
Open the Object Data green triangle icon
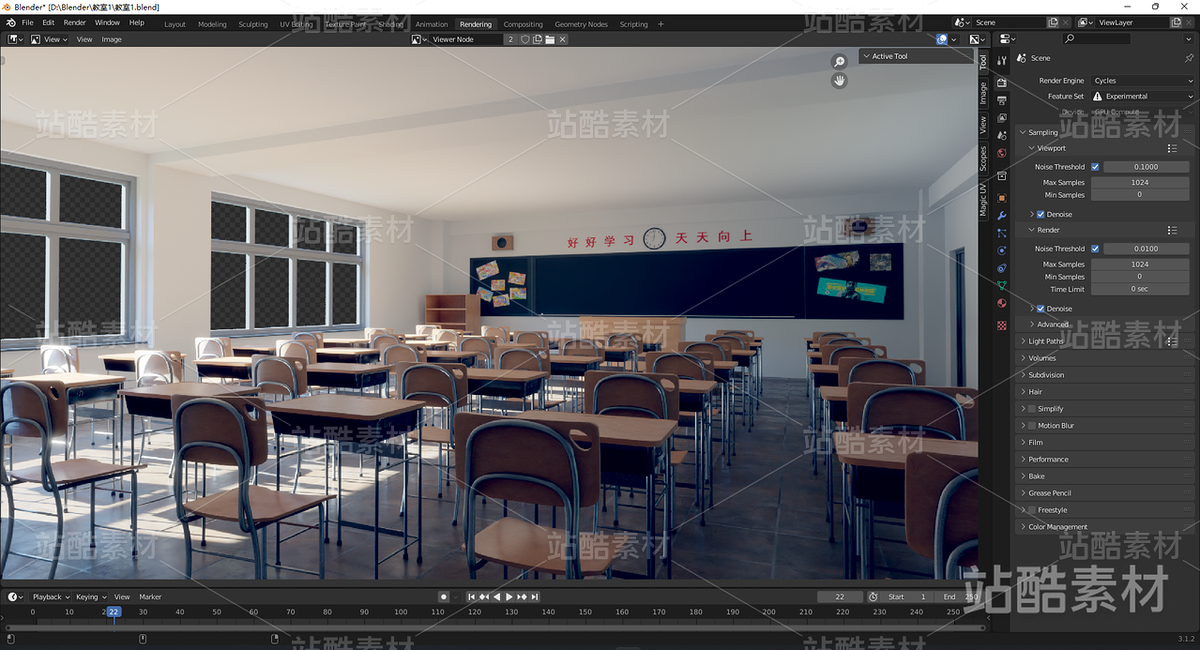[1002, 286]
